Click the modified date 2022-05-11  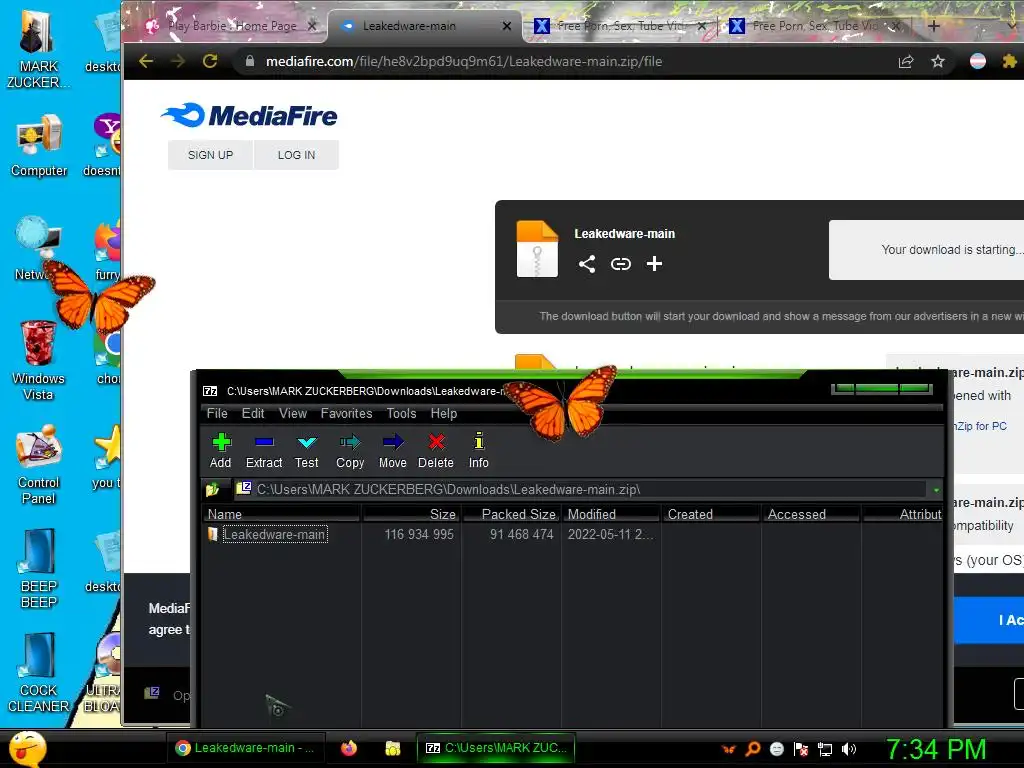(x=609, y=534)
